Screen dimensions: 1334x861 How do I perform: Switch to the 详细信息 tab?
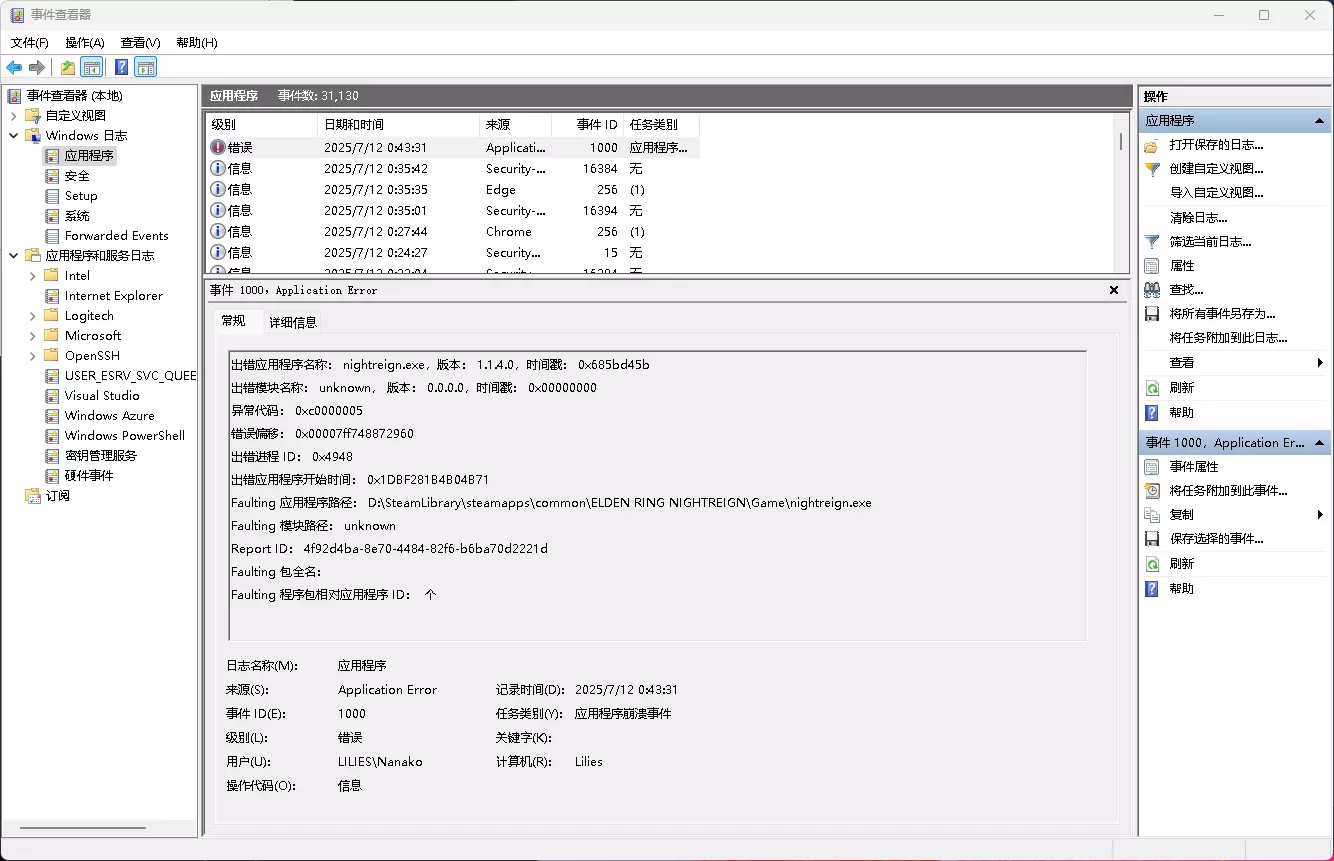(x=293, y=322)
